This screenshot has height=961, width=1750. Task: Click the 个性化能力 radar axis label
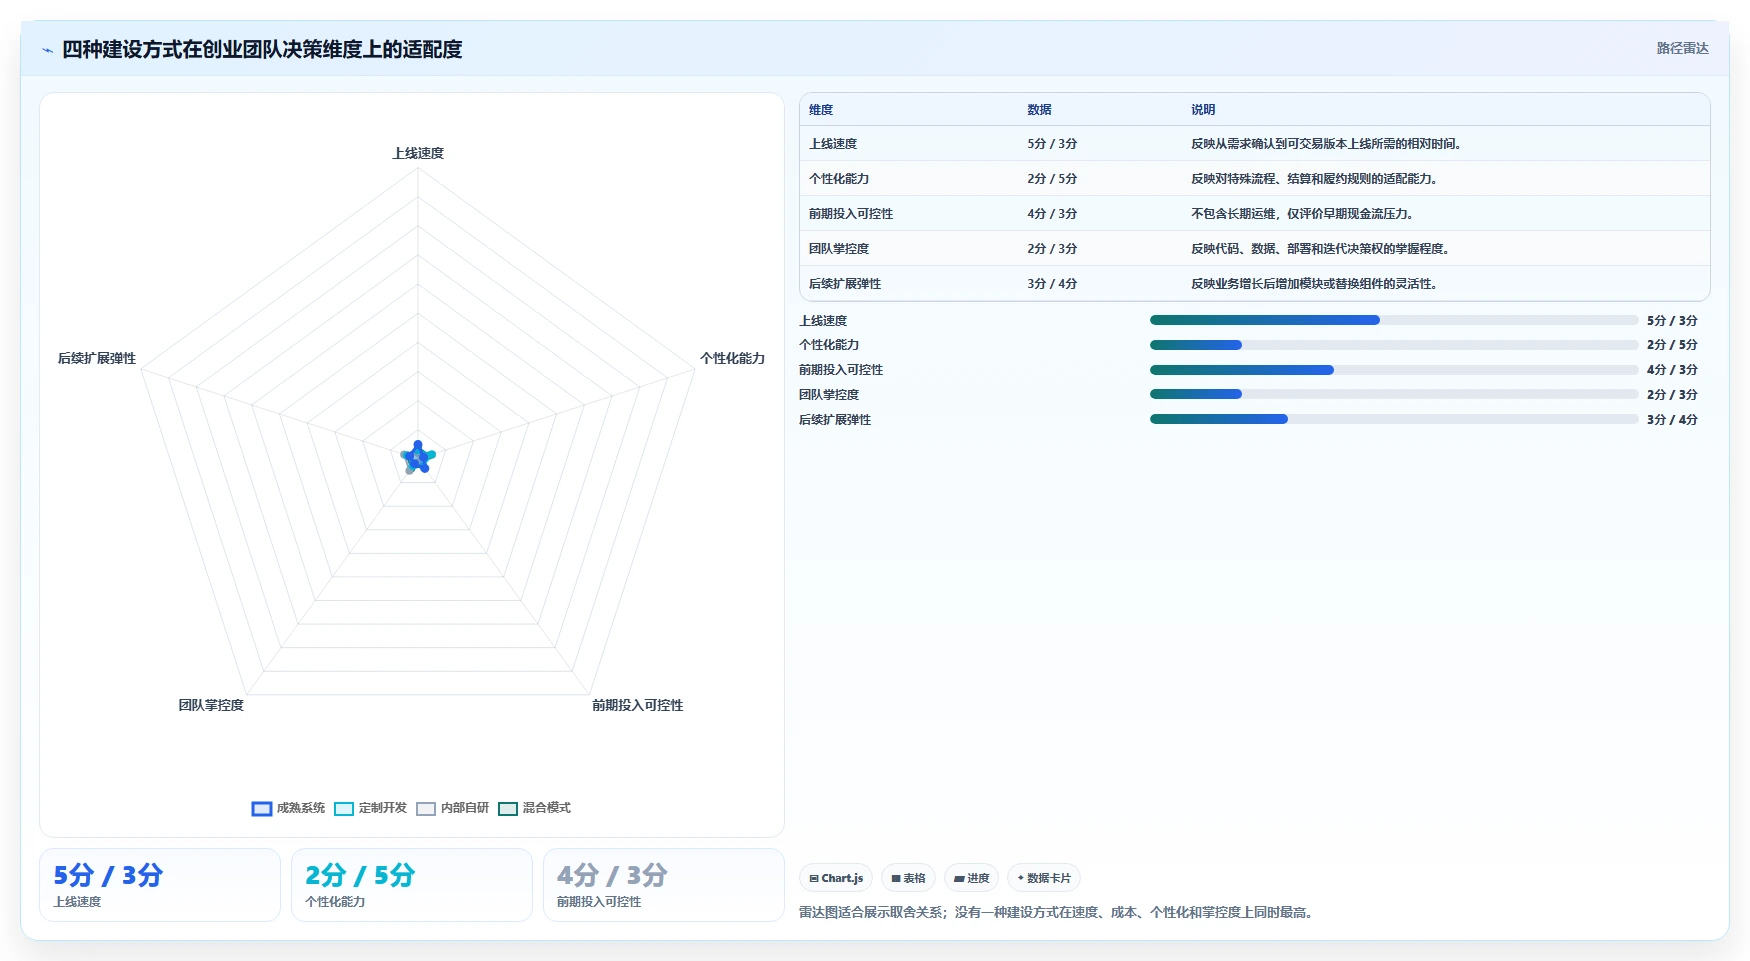pos(732,358)
